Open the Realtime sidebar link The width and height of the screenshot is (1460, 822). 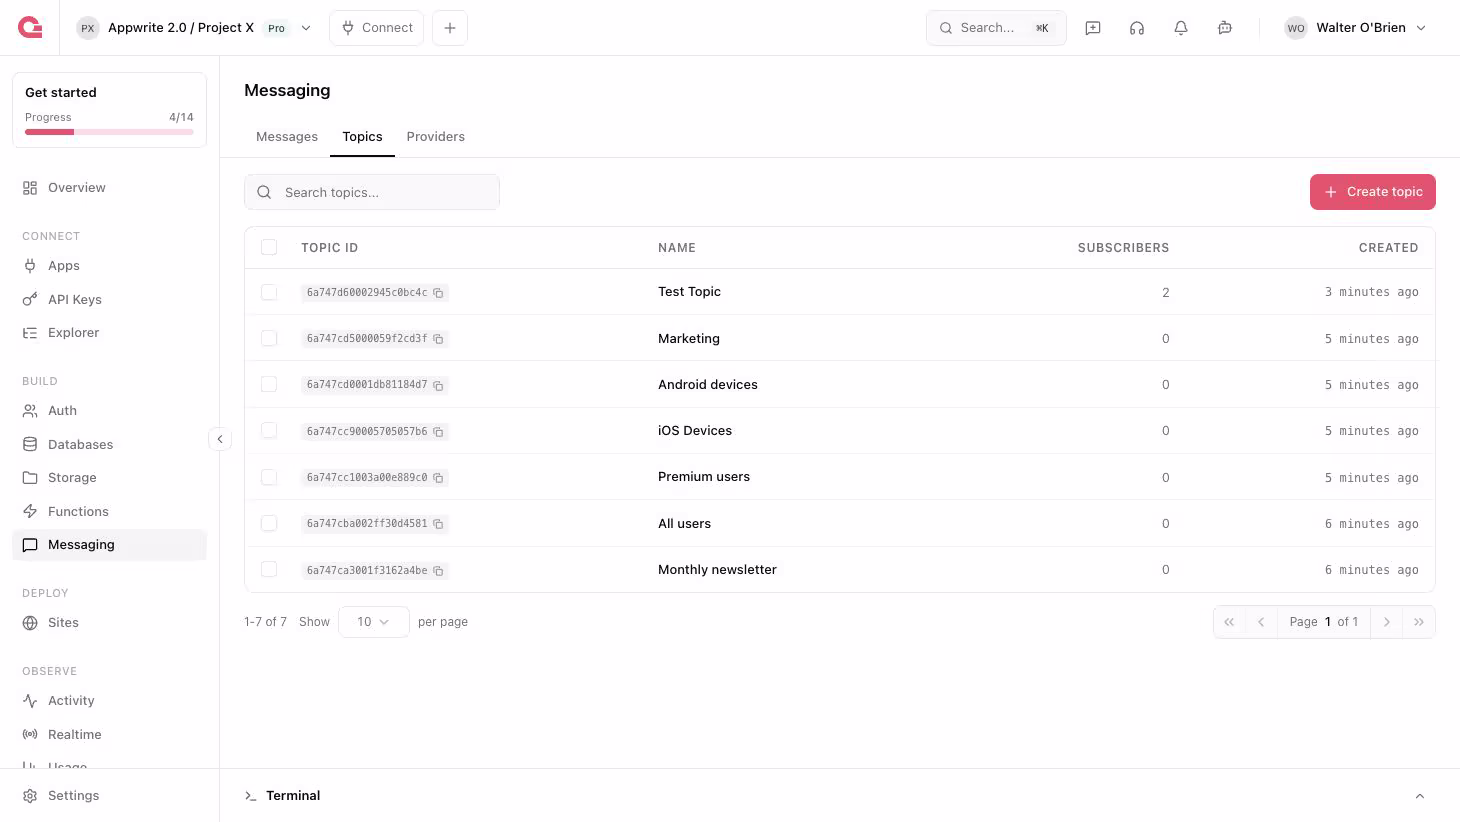click(109, 735)
